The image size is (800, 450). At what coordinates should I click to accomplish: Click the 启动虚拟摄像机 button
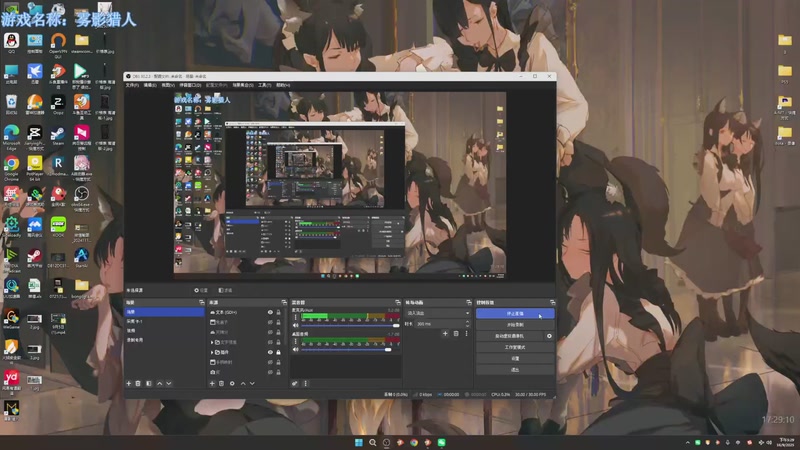coord(510,336)
